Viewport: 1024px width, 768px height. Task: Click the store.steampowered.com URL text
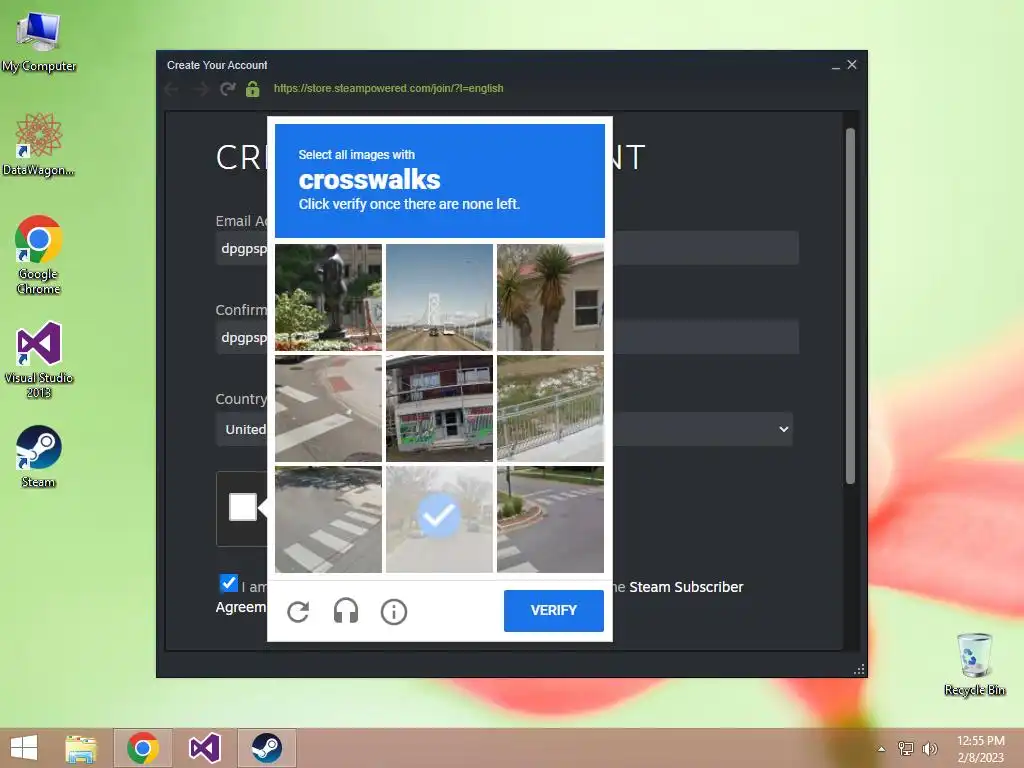[389, 88]
